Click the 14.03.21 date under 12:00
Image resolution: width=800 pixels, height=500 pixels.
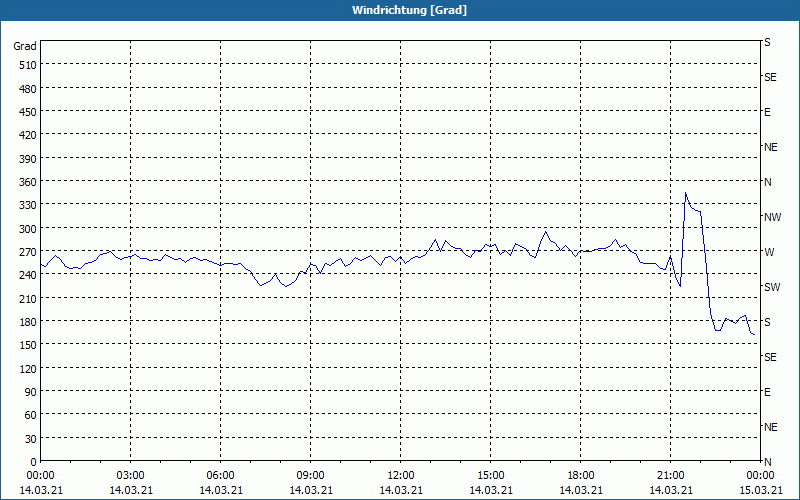tap(401, 490)
